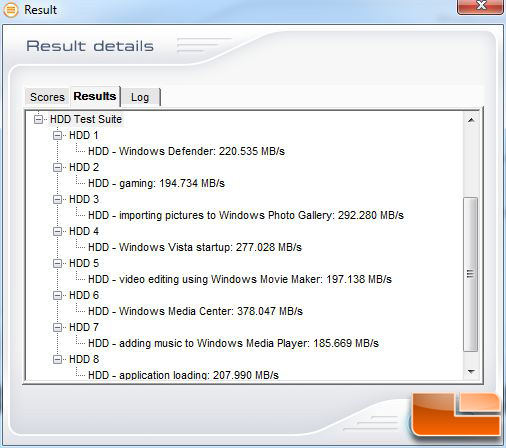This screenshot has height=448, width=506.
Task: Close the Result window
Action: [480, 6]
